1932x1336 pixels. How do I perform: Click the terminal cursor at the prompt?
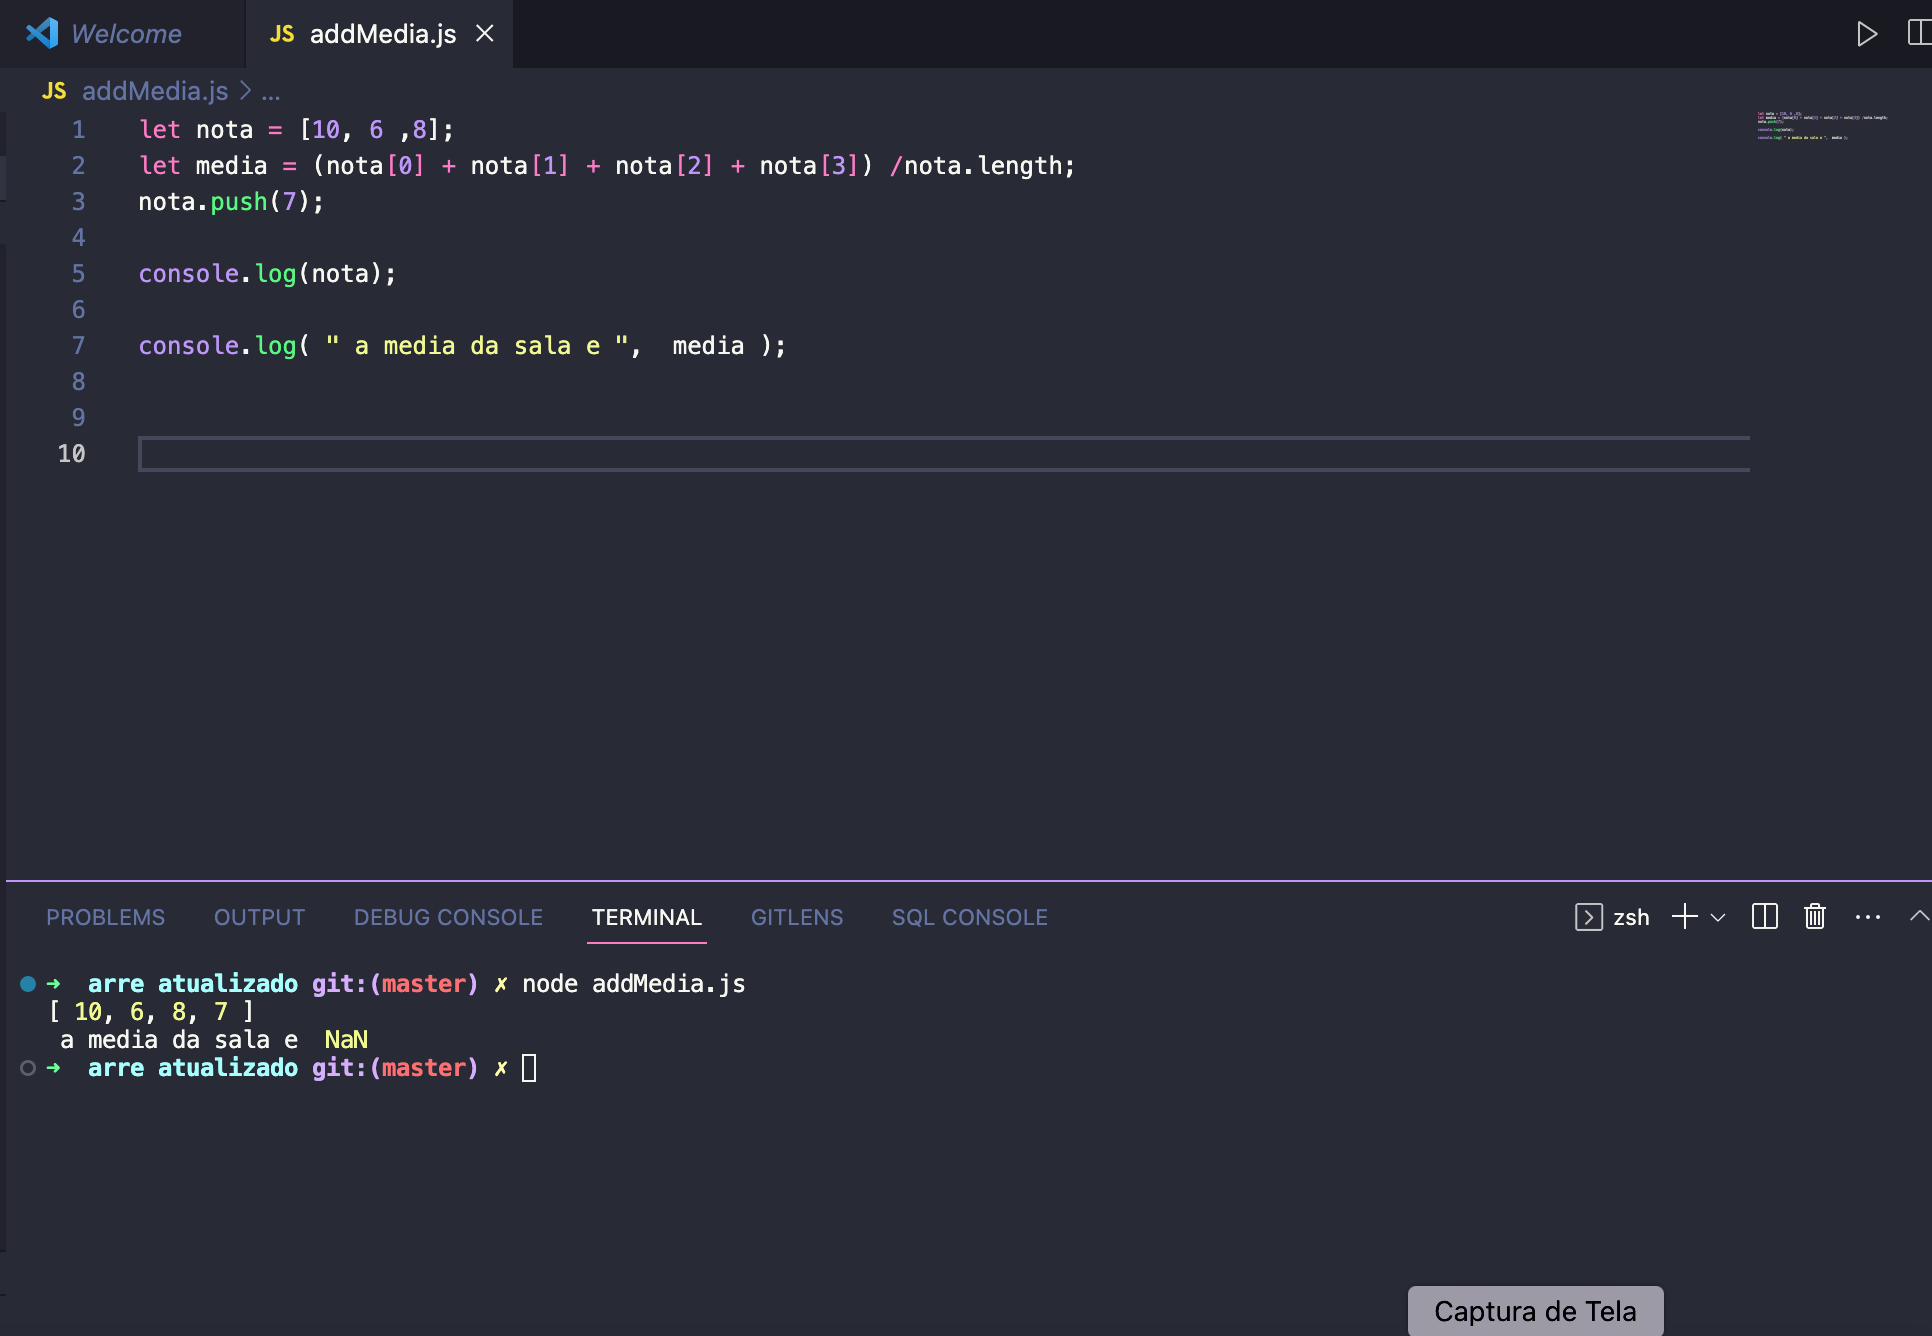(x=530, y=1068)
